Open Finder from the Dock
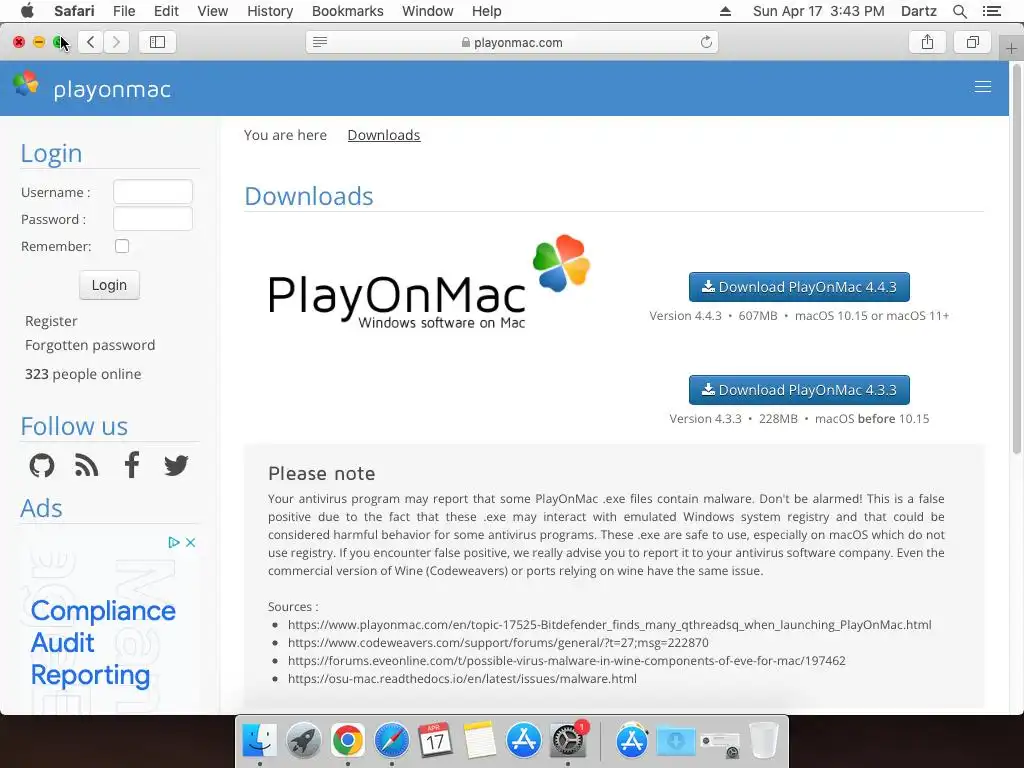 [x=259, y=741]
